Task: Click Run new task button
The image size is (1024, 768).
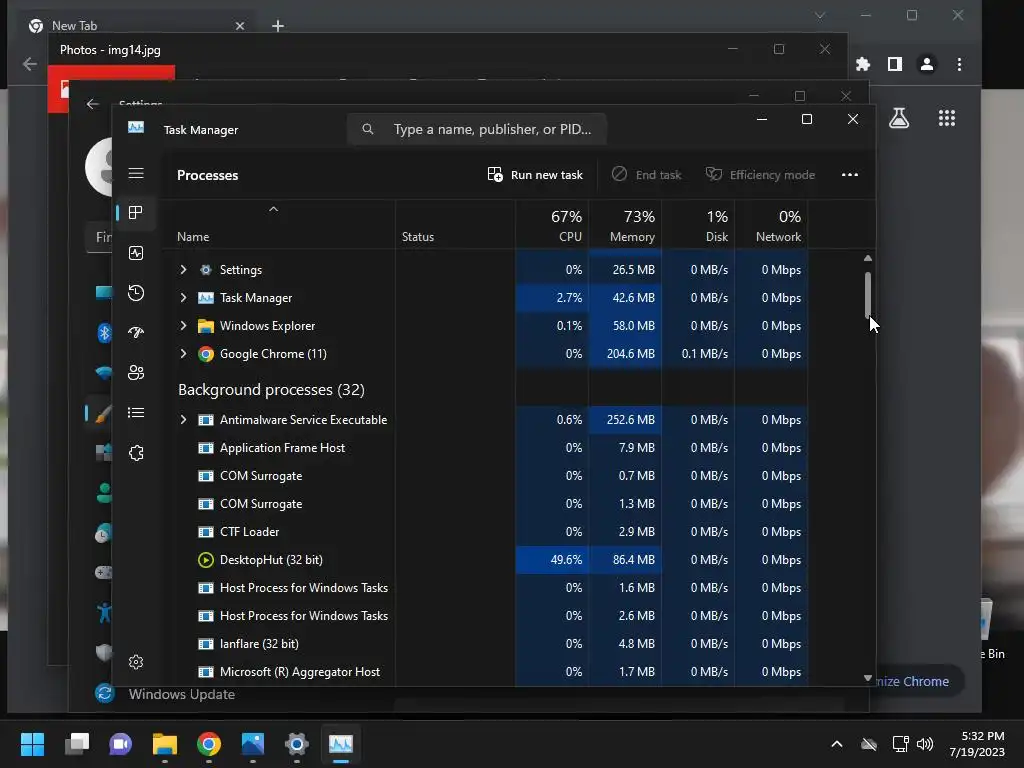Action: pyautogui.click(x=535, y=174)
